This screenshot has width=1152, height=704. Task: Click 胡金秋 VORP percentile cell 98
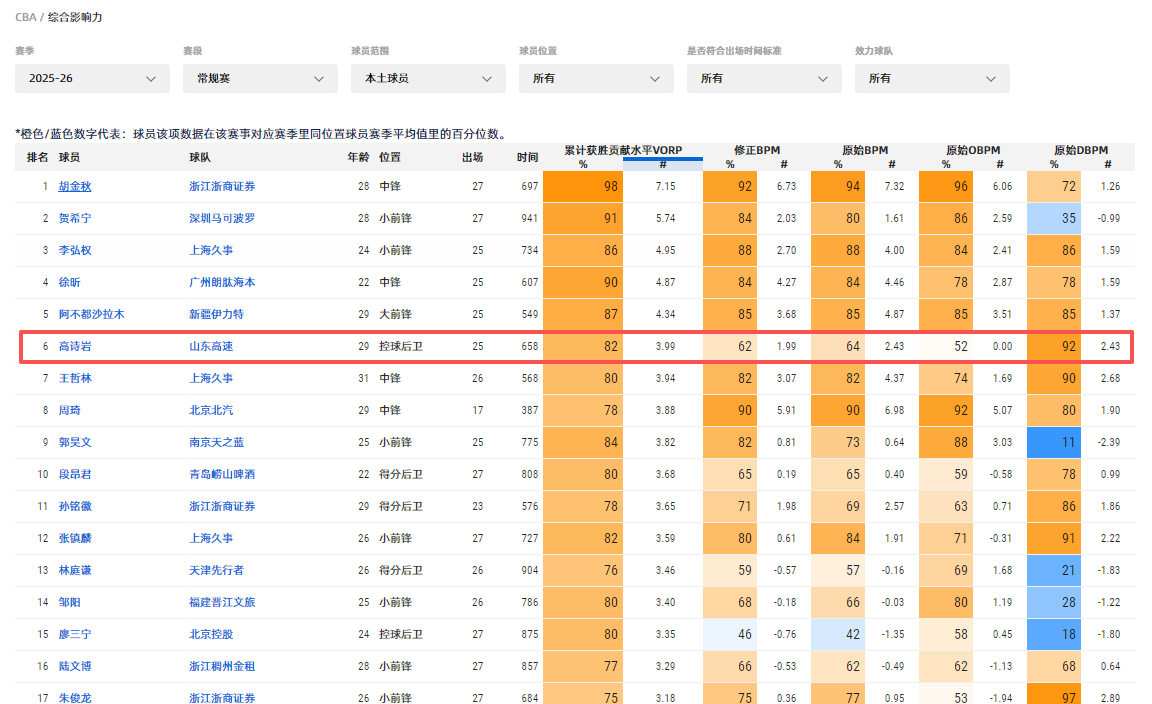tap(583, 187)
